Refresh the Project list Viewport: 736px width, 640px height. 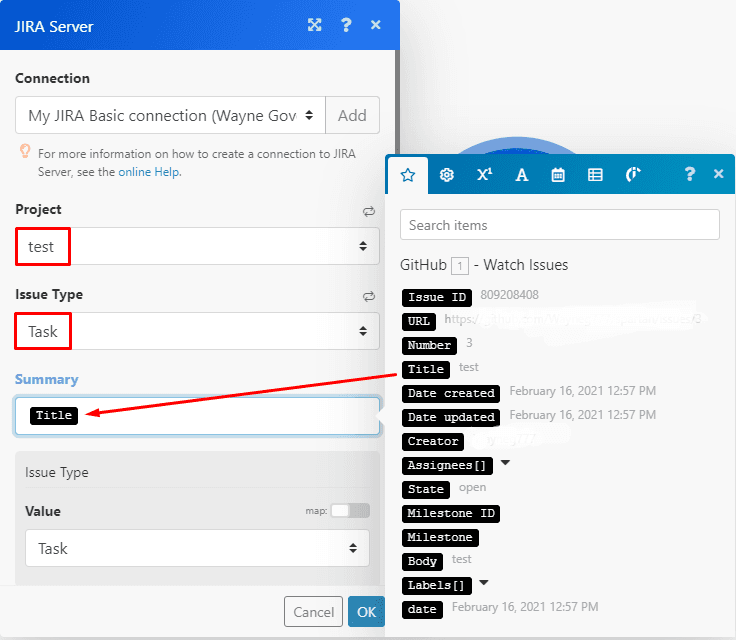(369, 211)
